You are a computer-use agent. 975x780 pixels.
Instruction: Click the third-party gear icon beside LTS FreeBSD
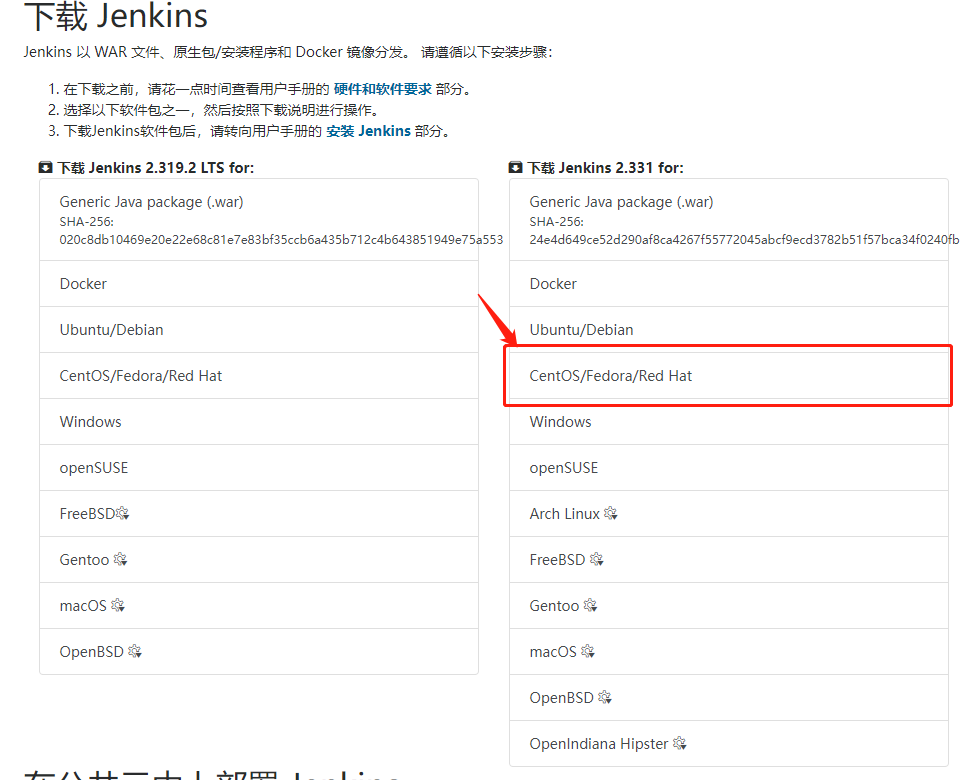(122, 513)
